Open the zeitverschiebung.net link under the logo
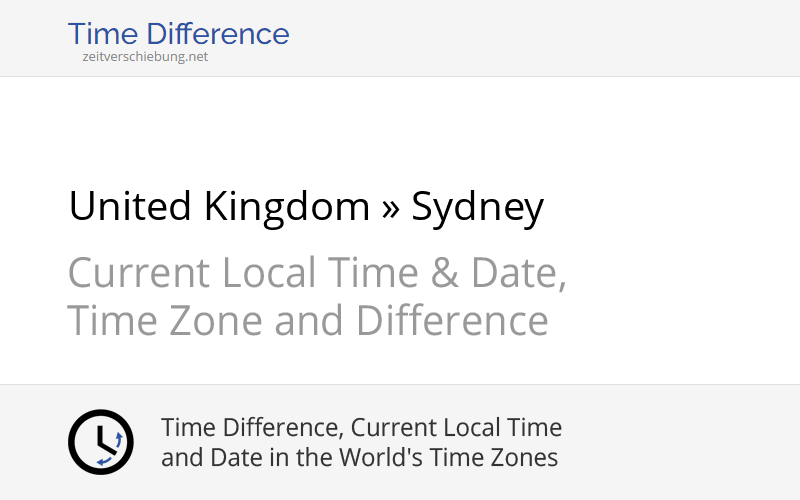Screen dimensions: 800x500 pyautogui.click(x=145, y=57)
